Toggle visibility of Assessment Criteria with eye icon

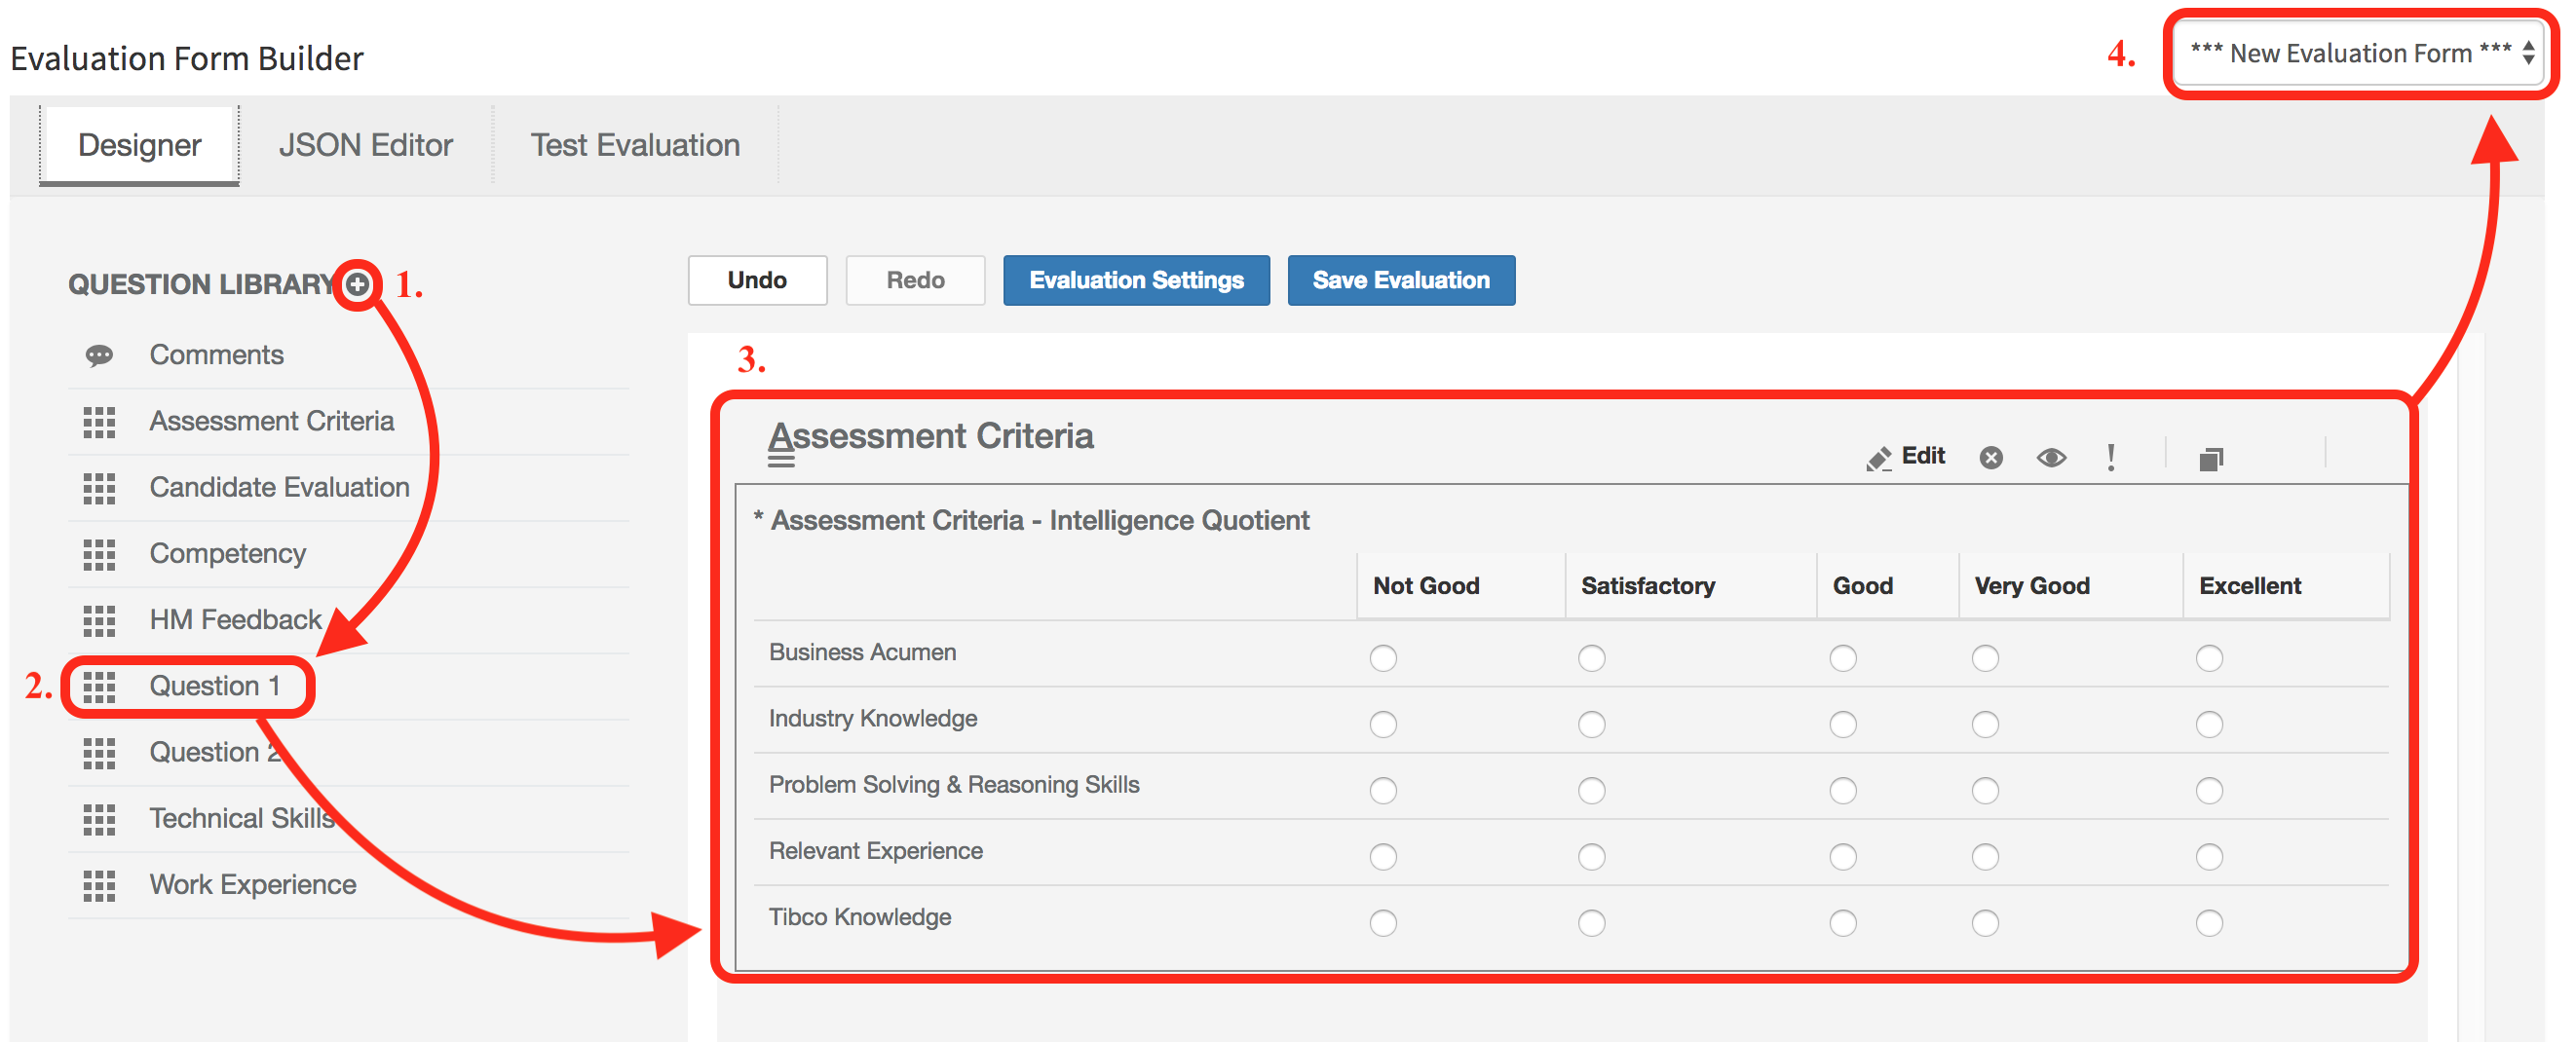tap(2051, 457)
